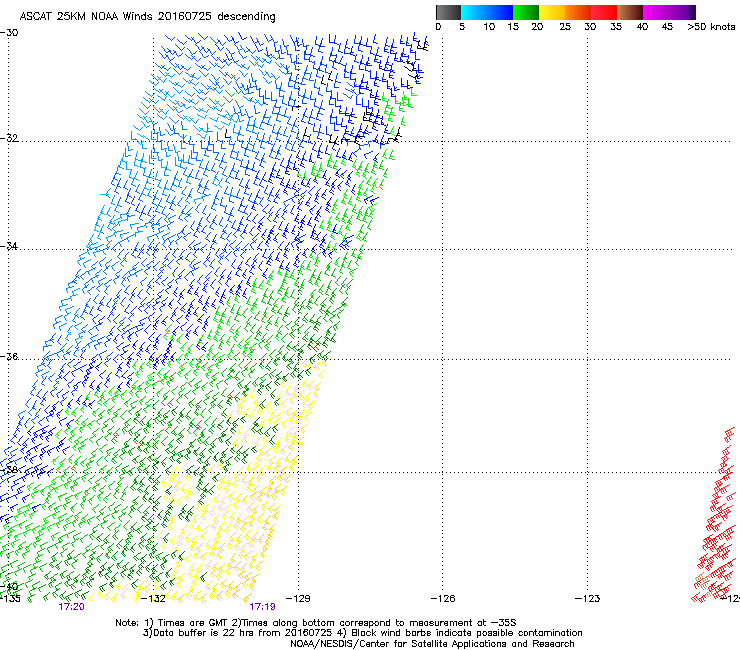740x650 pixels.
Task: Click the brown 35-40 knots legend color
Action: point(630,12)
